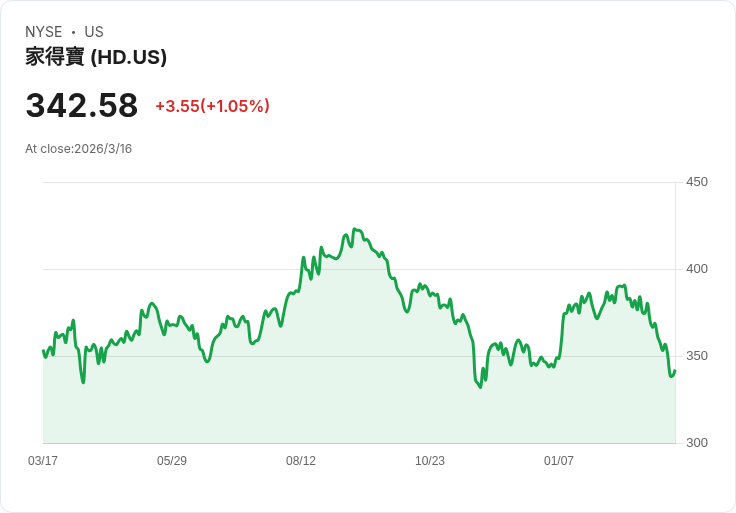The width and height of the screenshot is (736, 513).
Task: Select the highest peak of the price line
Action: tap(355, 229)
